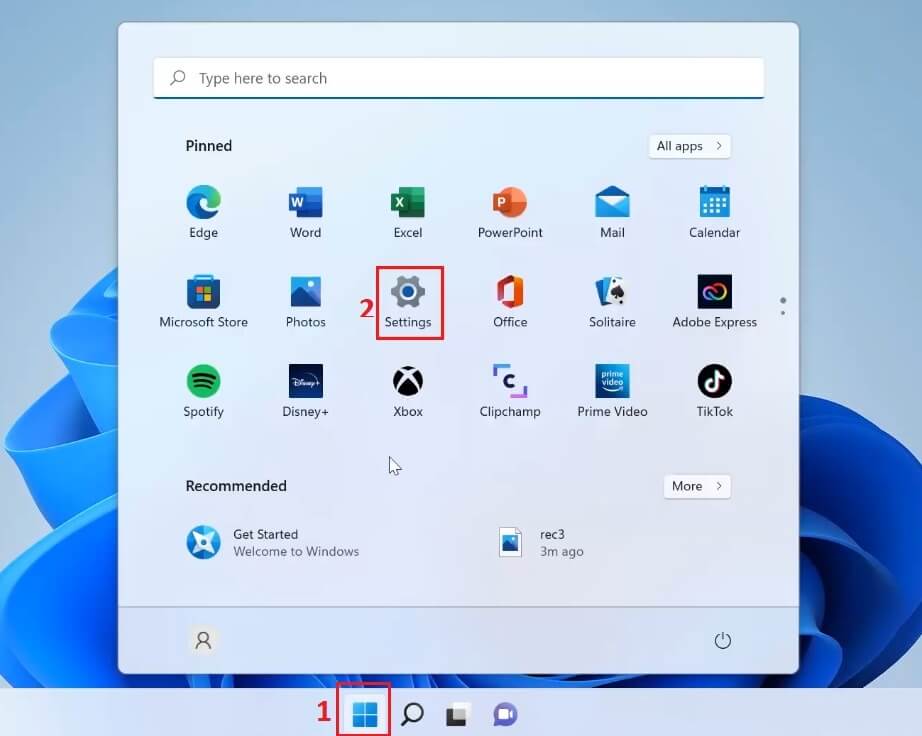
Task: Open the power options menu
Action: (x=723, y=640)
